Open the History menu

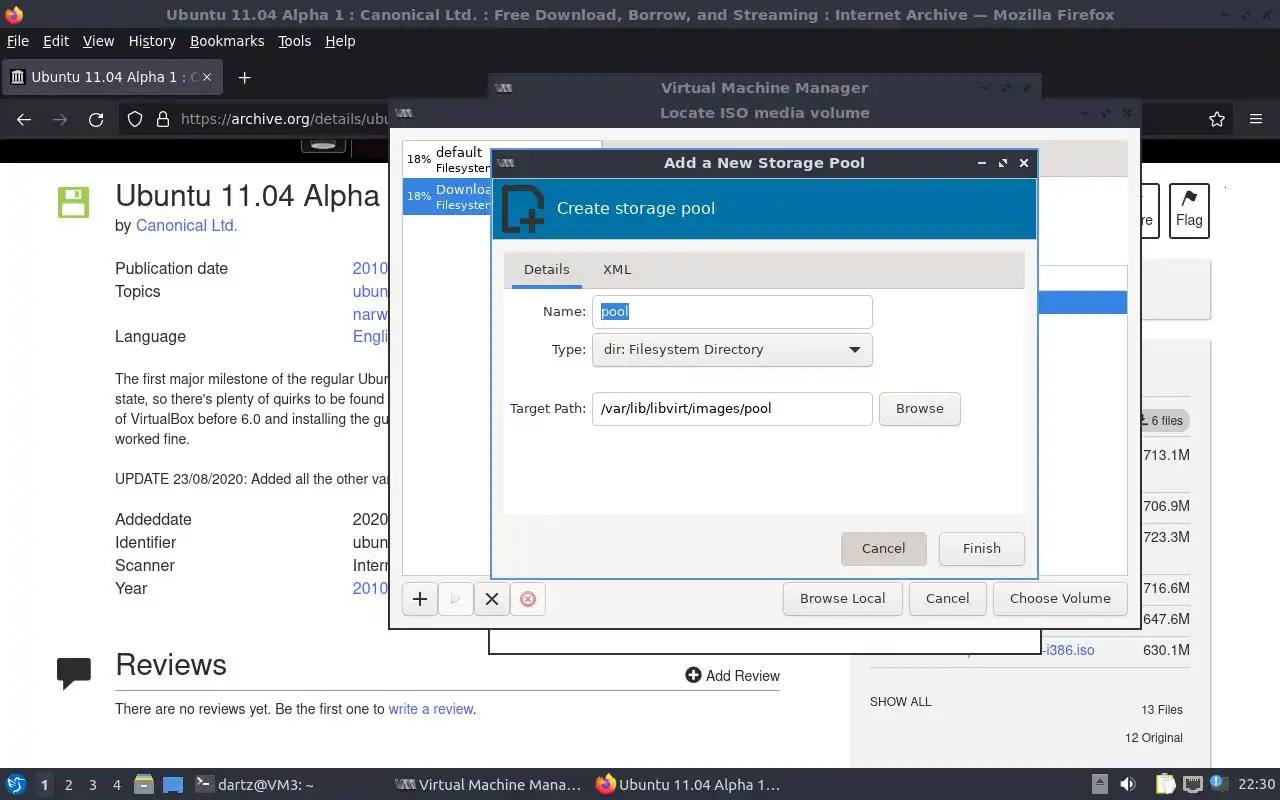coord(152,41)
